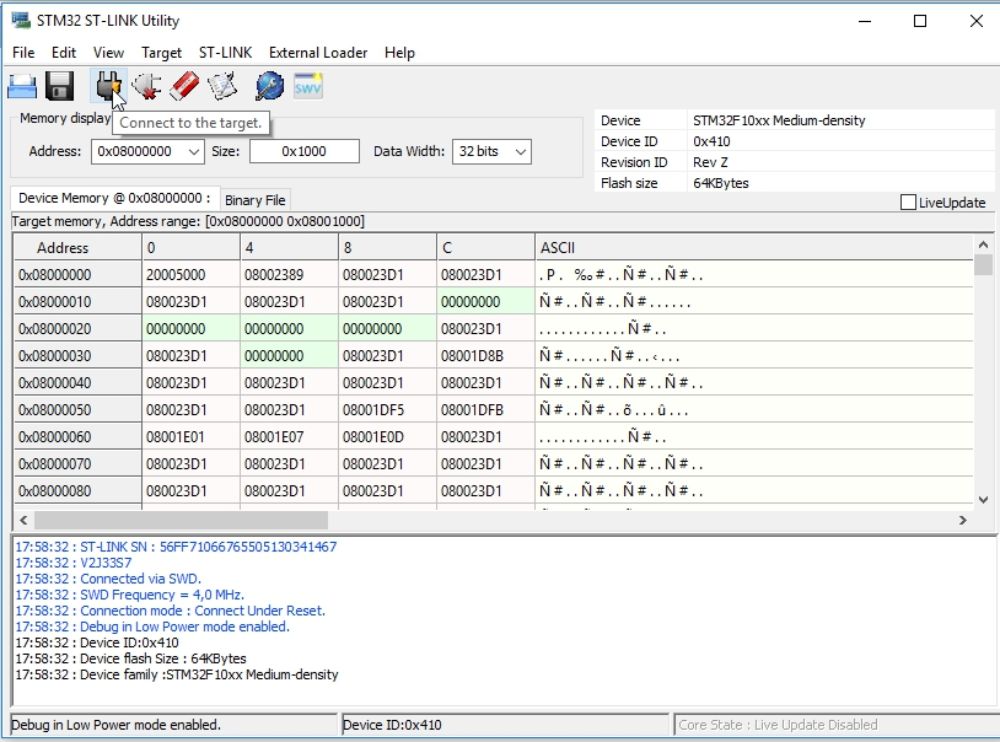
Task: Click green 00000000 cell in row 0x08000030
Action: click(289, 356)
